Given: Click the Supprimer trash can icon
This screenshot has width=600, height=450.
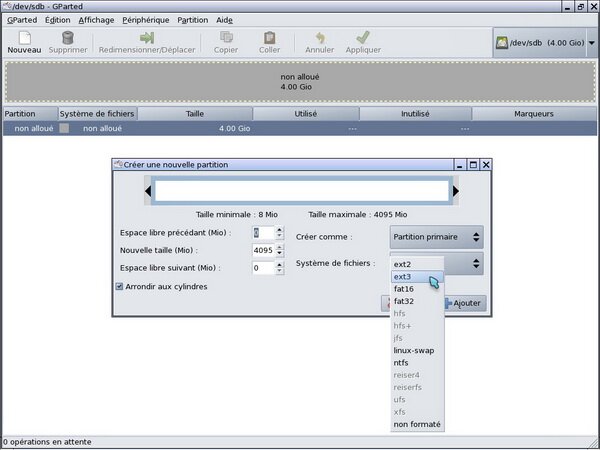Looking at the screenshot, I should [x=68, y=38].
